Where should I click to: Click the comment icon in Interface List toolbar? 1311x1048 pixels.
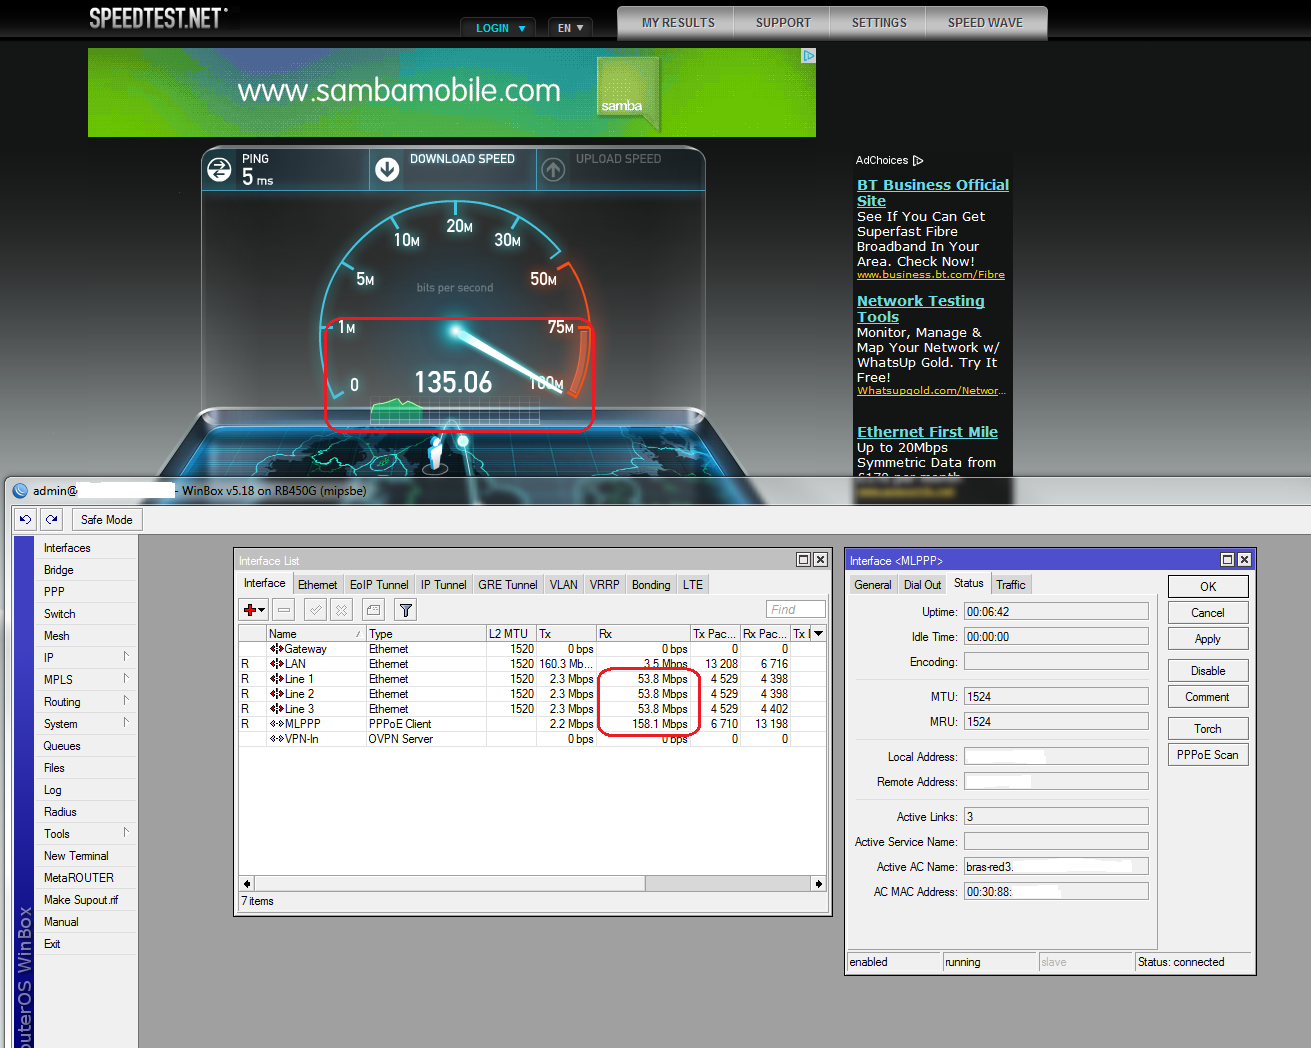(x=373, y=610)
